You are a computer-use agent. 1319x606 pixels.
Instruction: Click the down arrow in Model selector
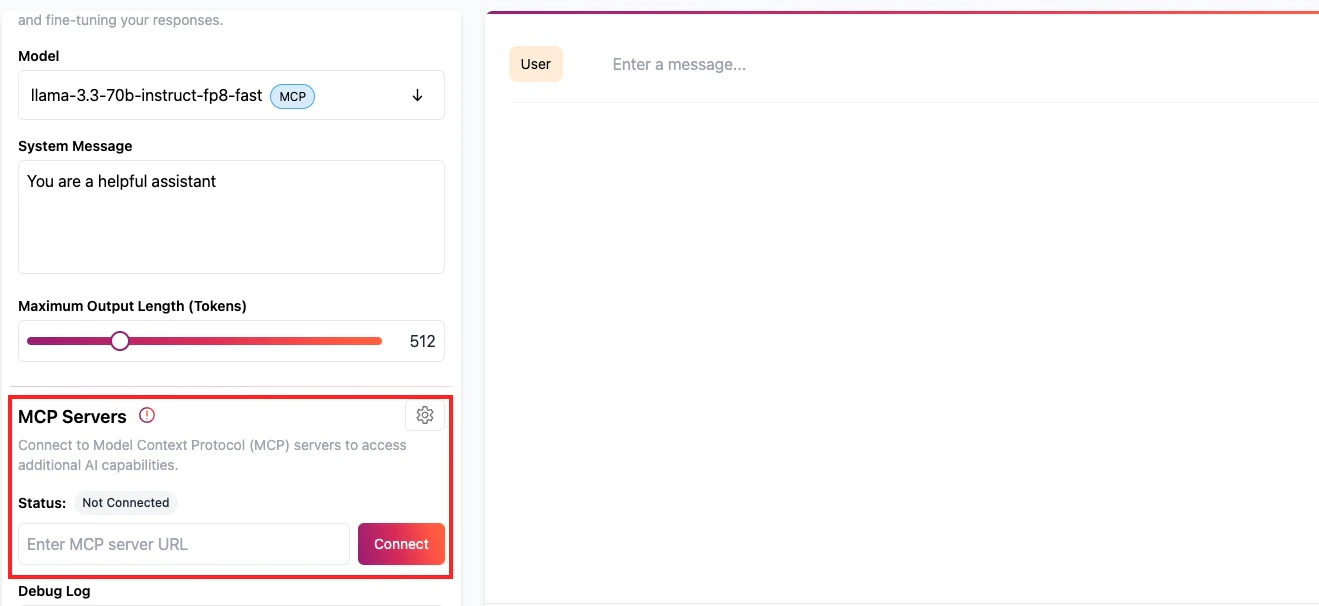click(x=418, y=95)
